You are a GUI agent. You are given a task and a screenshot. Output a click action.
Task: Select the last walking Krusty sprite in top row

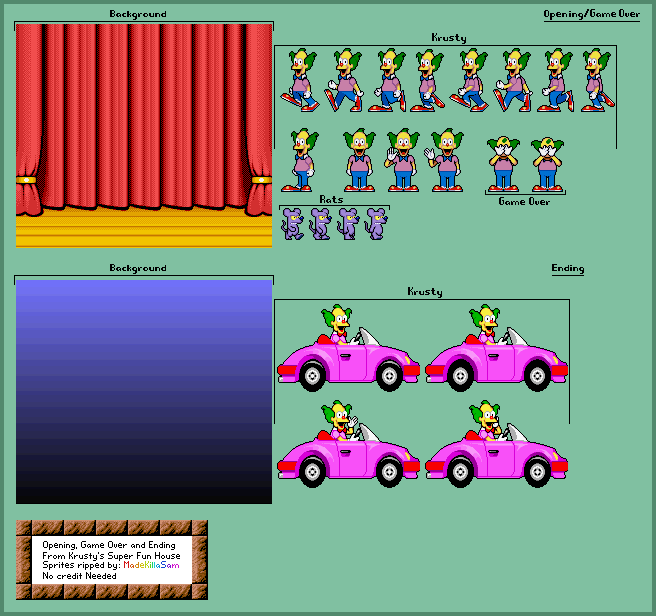tap(598, 80)
